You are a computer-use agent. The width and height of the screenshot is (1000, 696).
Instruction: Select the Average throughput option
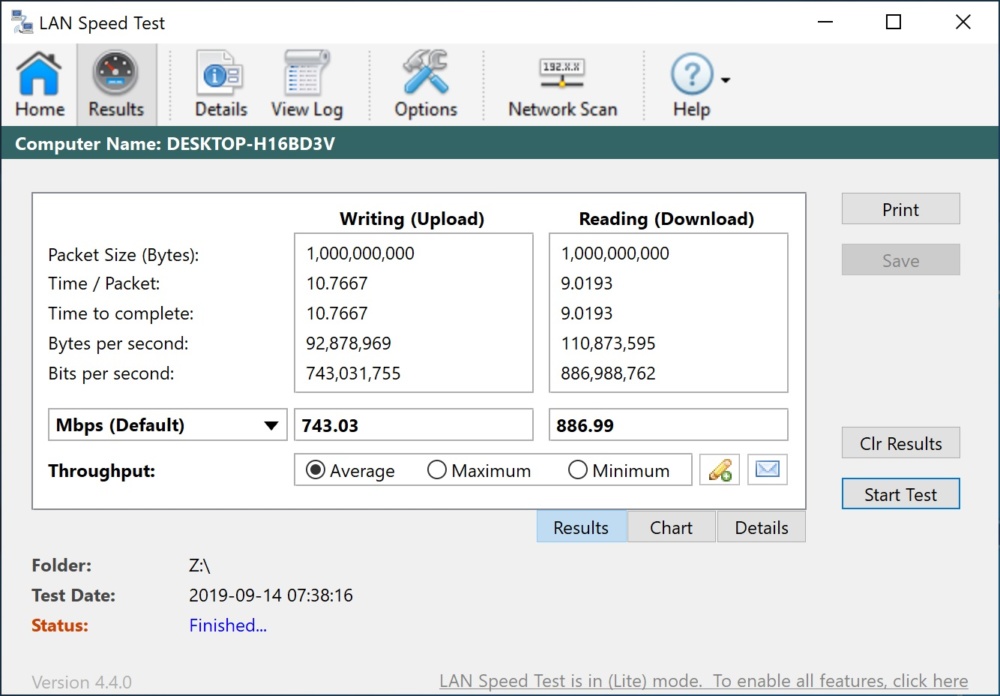click(x=350, y=471)
